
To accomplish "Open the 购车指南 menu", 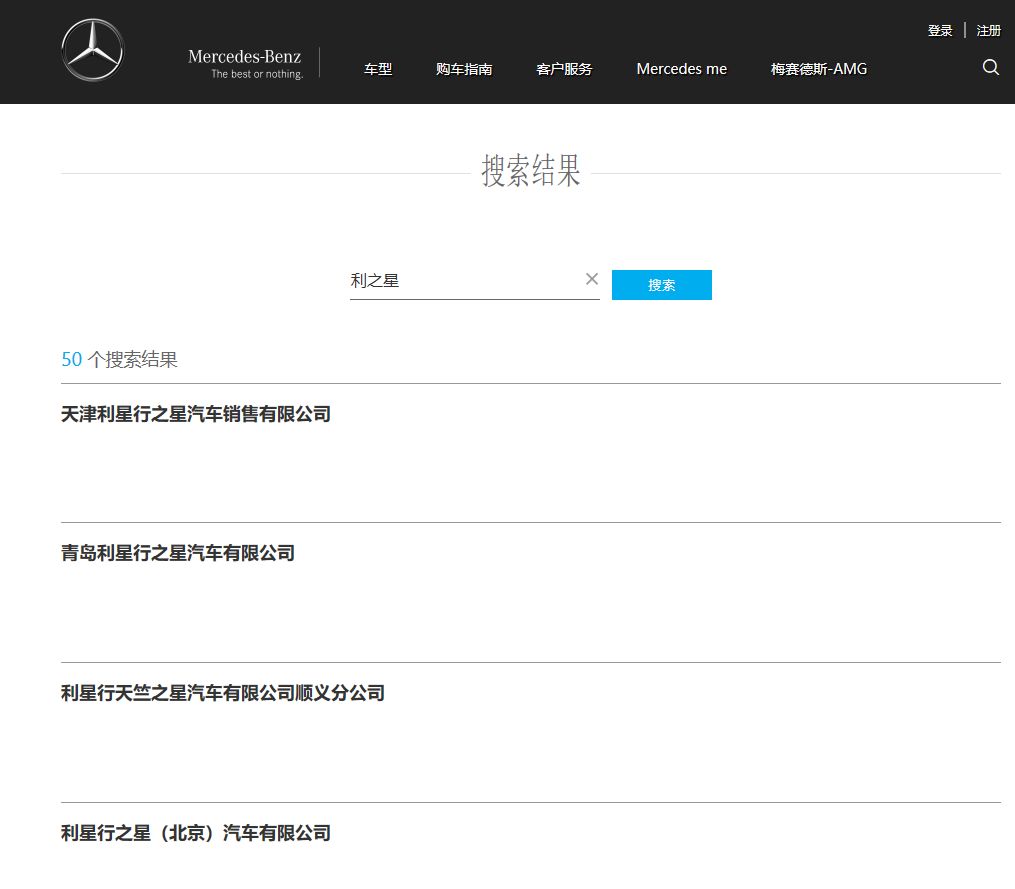I will [x=464, y=69].
